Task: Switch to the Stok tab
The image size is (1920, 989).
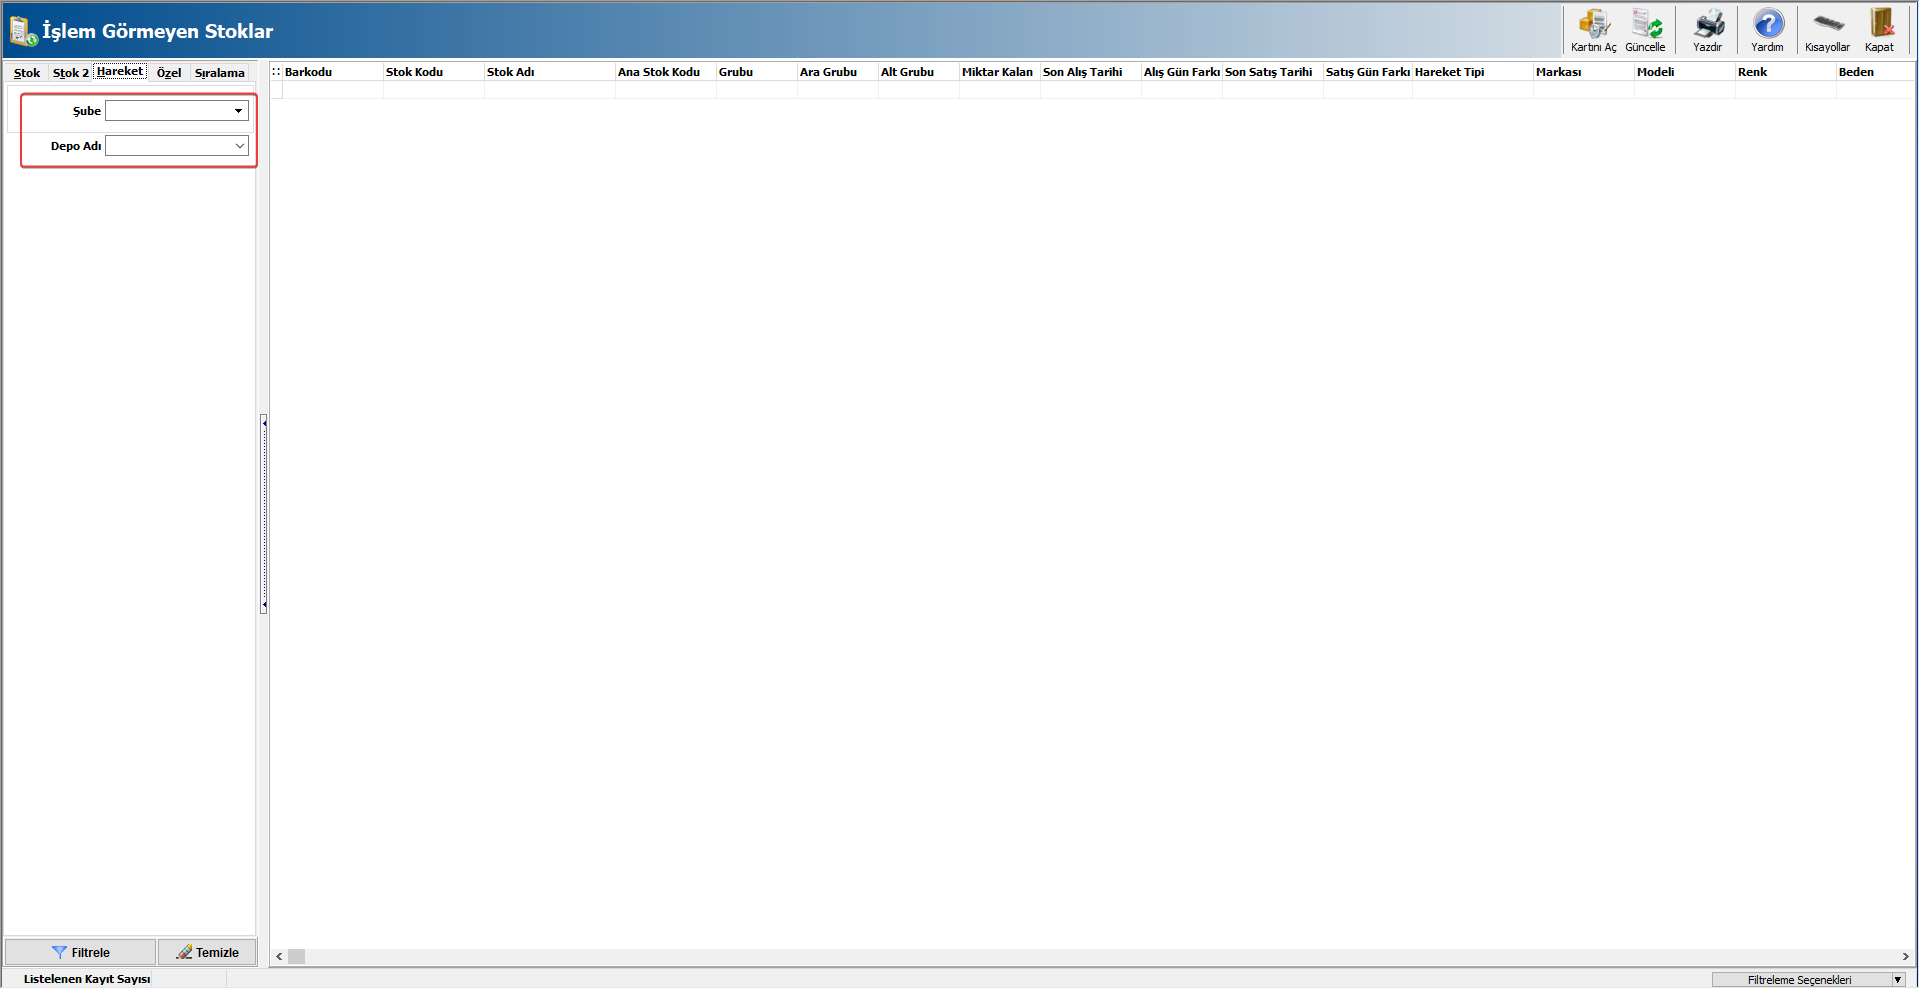Action: tap(27, 73)
